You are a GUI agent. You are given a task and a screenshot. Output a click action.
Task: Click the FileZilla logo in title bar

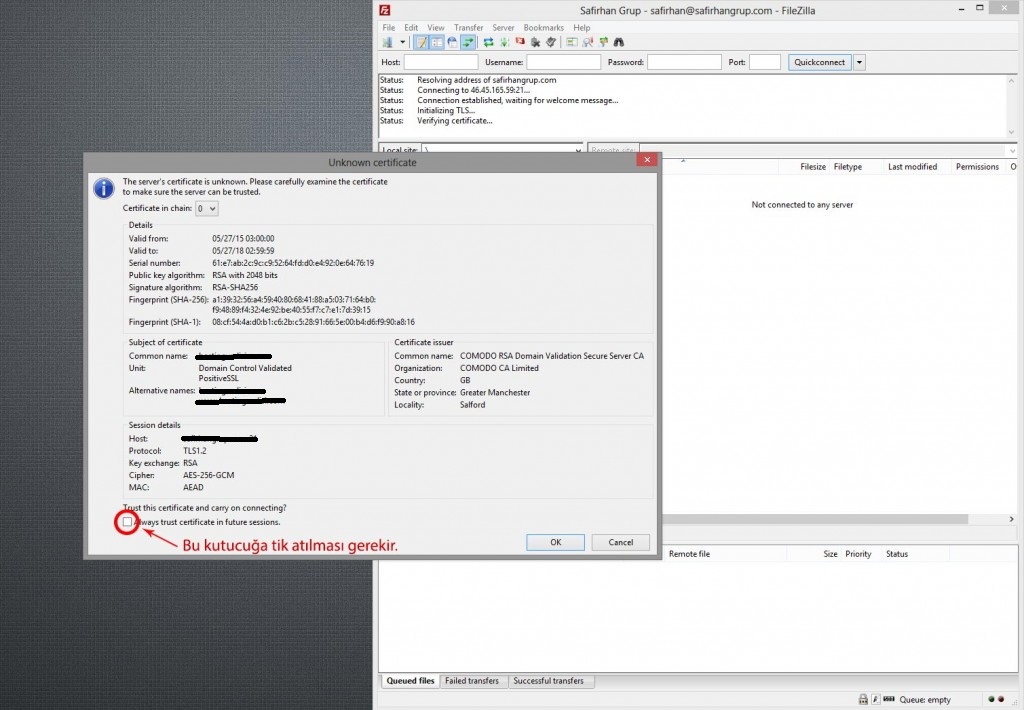pyautogui.click(x=385, y=10)
